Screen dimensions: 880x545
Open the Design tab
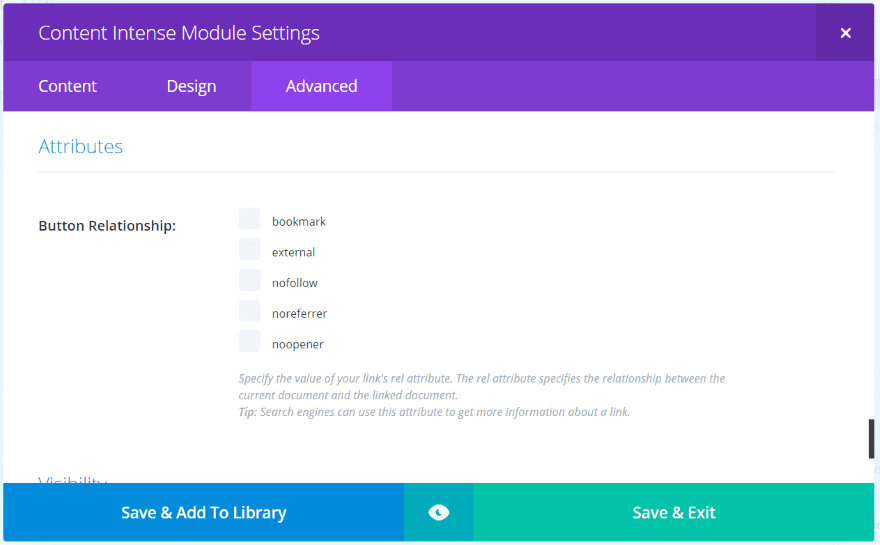tap(191, 86)
